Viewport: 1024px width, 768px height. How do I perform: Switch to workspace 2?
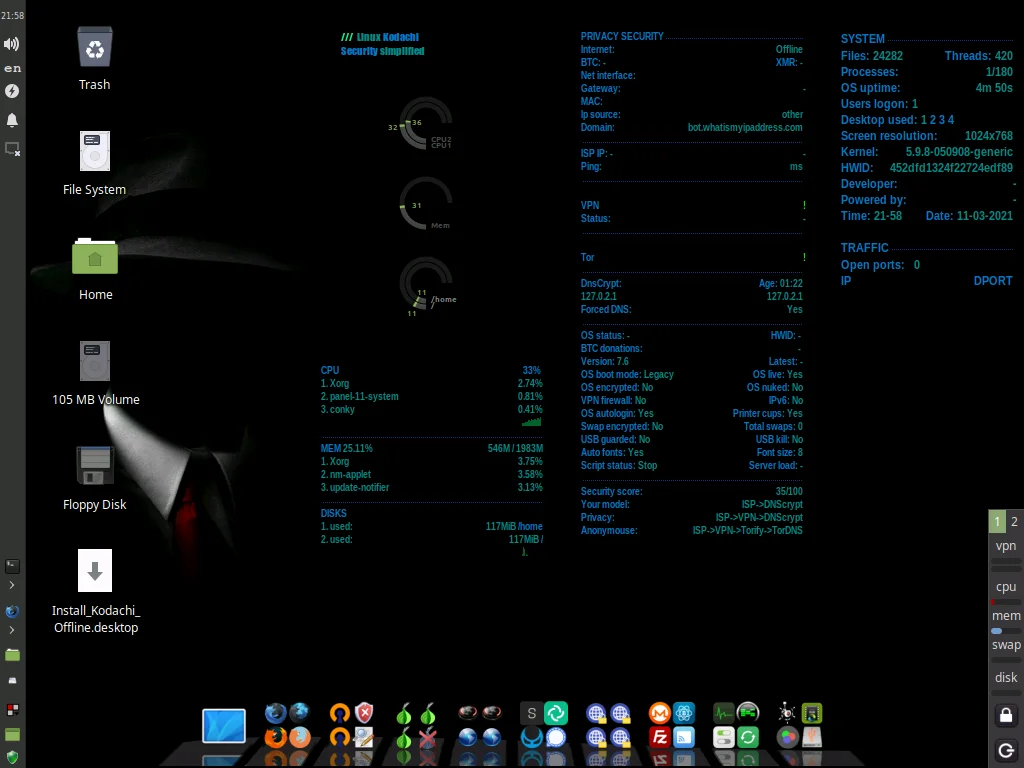point(1014,521)
